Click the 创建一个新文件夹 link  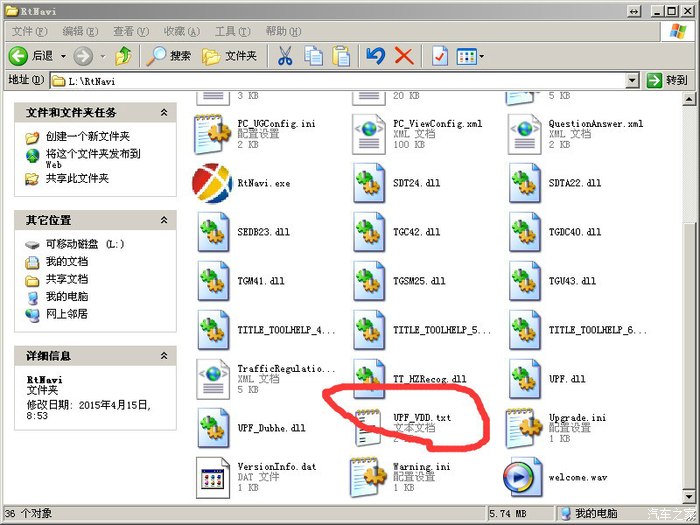tap(88, 136)
